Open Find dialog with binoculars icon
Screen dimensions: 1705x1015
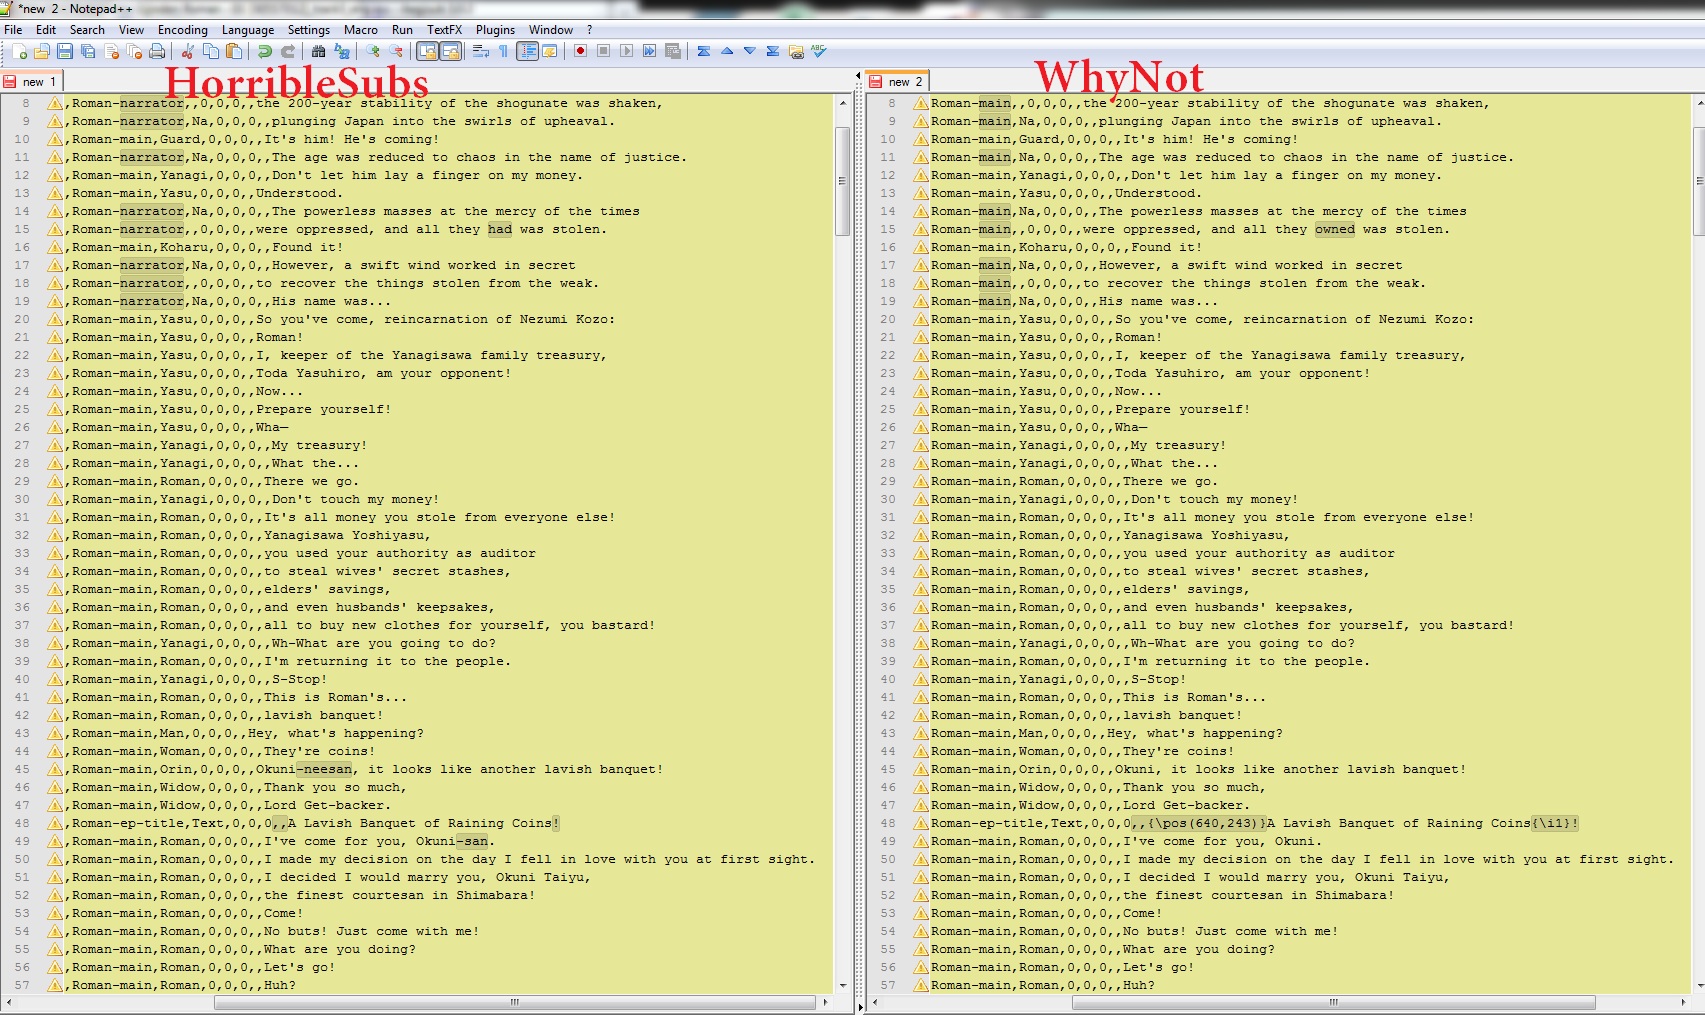click(x=318, y=51)
